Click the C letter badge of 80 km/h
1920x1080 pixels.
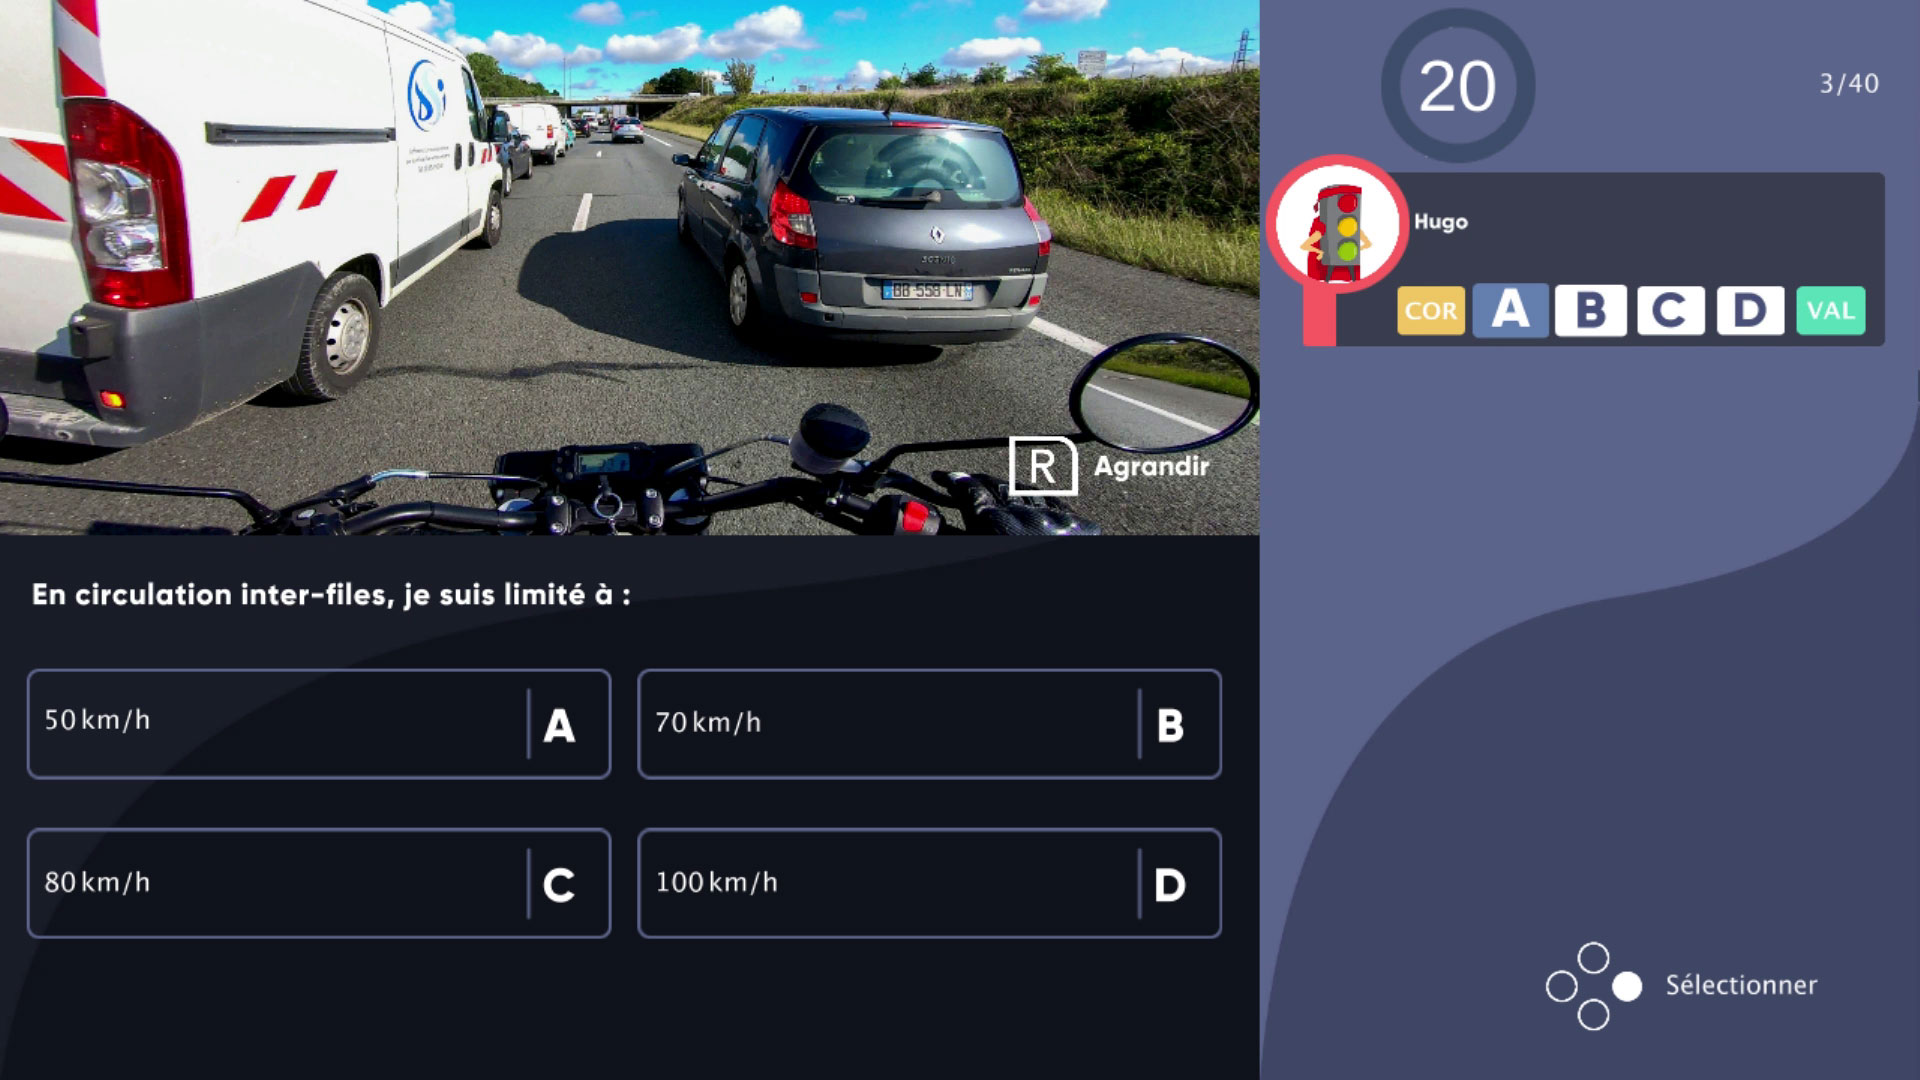click(x=559, y=885)
